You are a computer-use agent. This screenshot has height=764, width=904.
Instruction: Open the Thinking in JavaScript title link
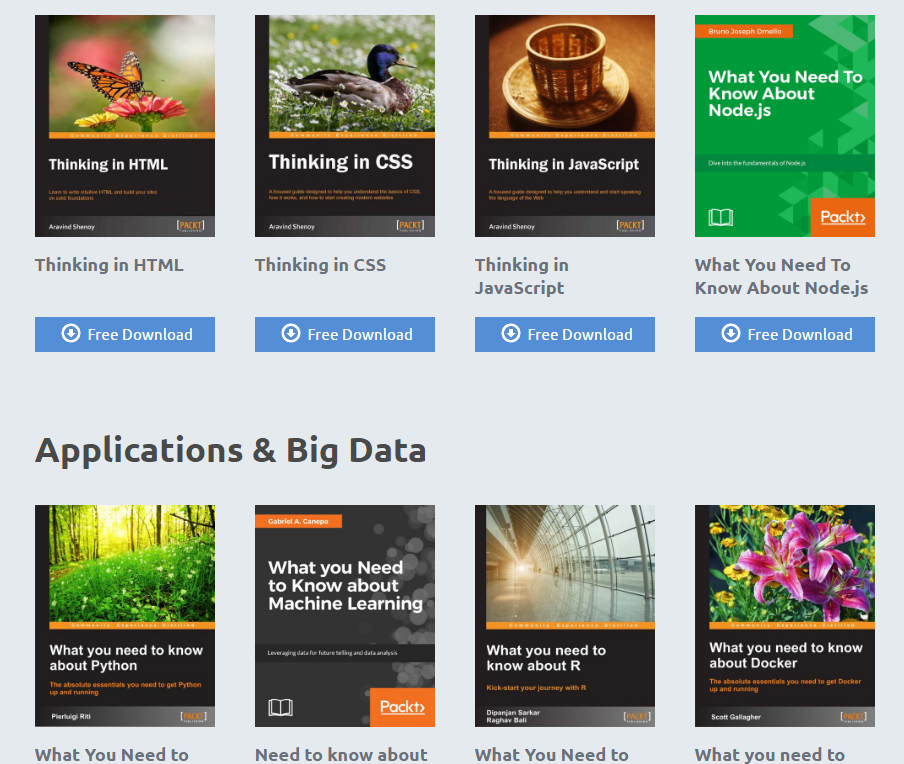pos(521,276)
